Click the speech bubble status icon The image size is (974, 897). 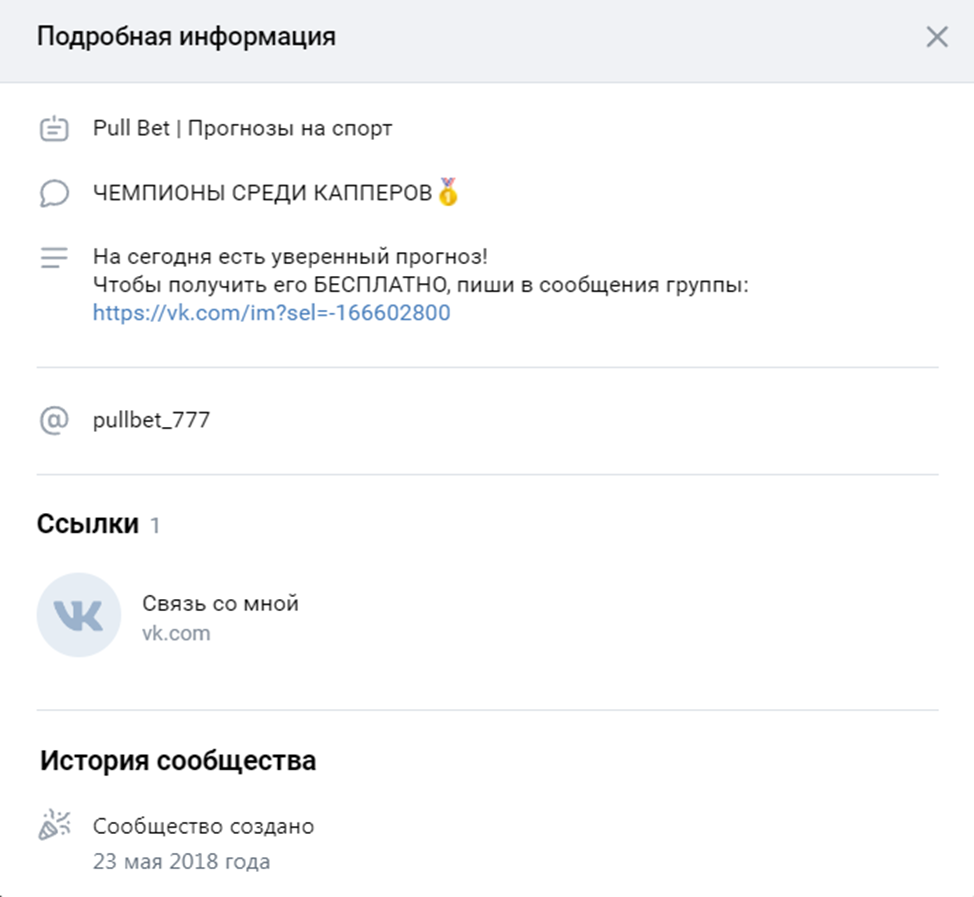click(54, 193)
